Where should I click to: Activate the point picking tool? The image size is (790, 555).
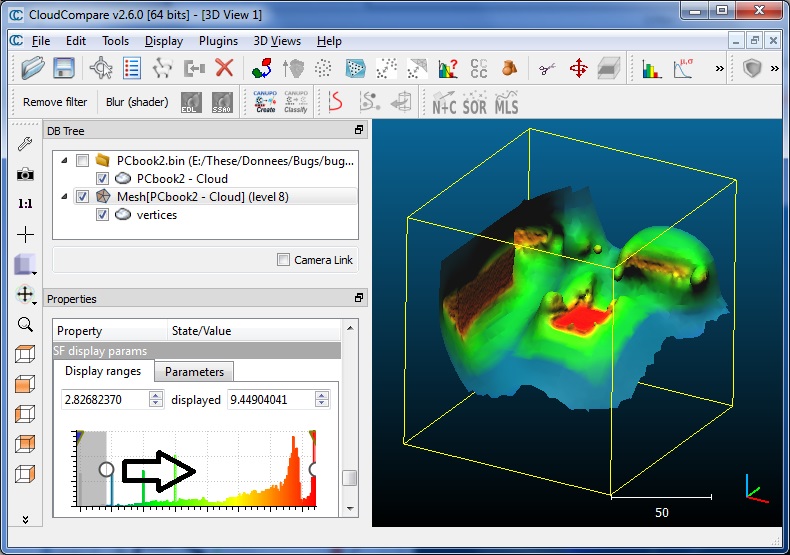click(101, 67)
